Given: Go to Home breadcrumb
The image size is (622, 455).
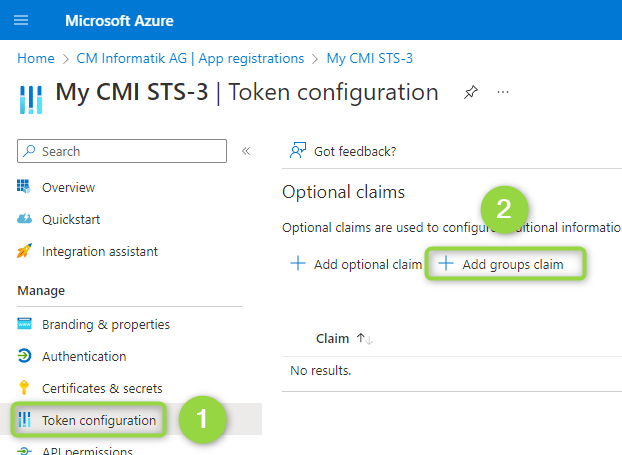Looking at the screenshot, I should (x=36, y=58).
